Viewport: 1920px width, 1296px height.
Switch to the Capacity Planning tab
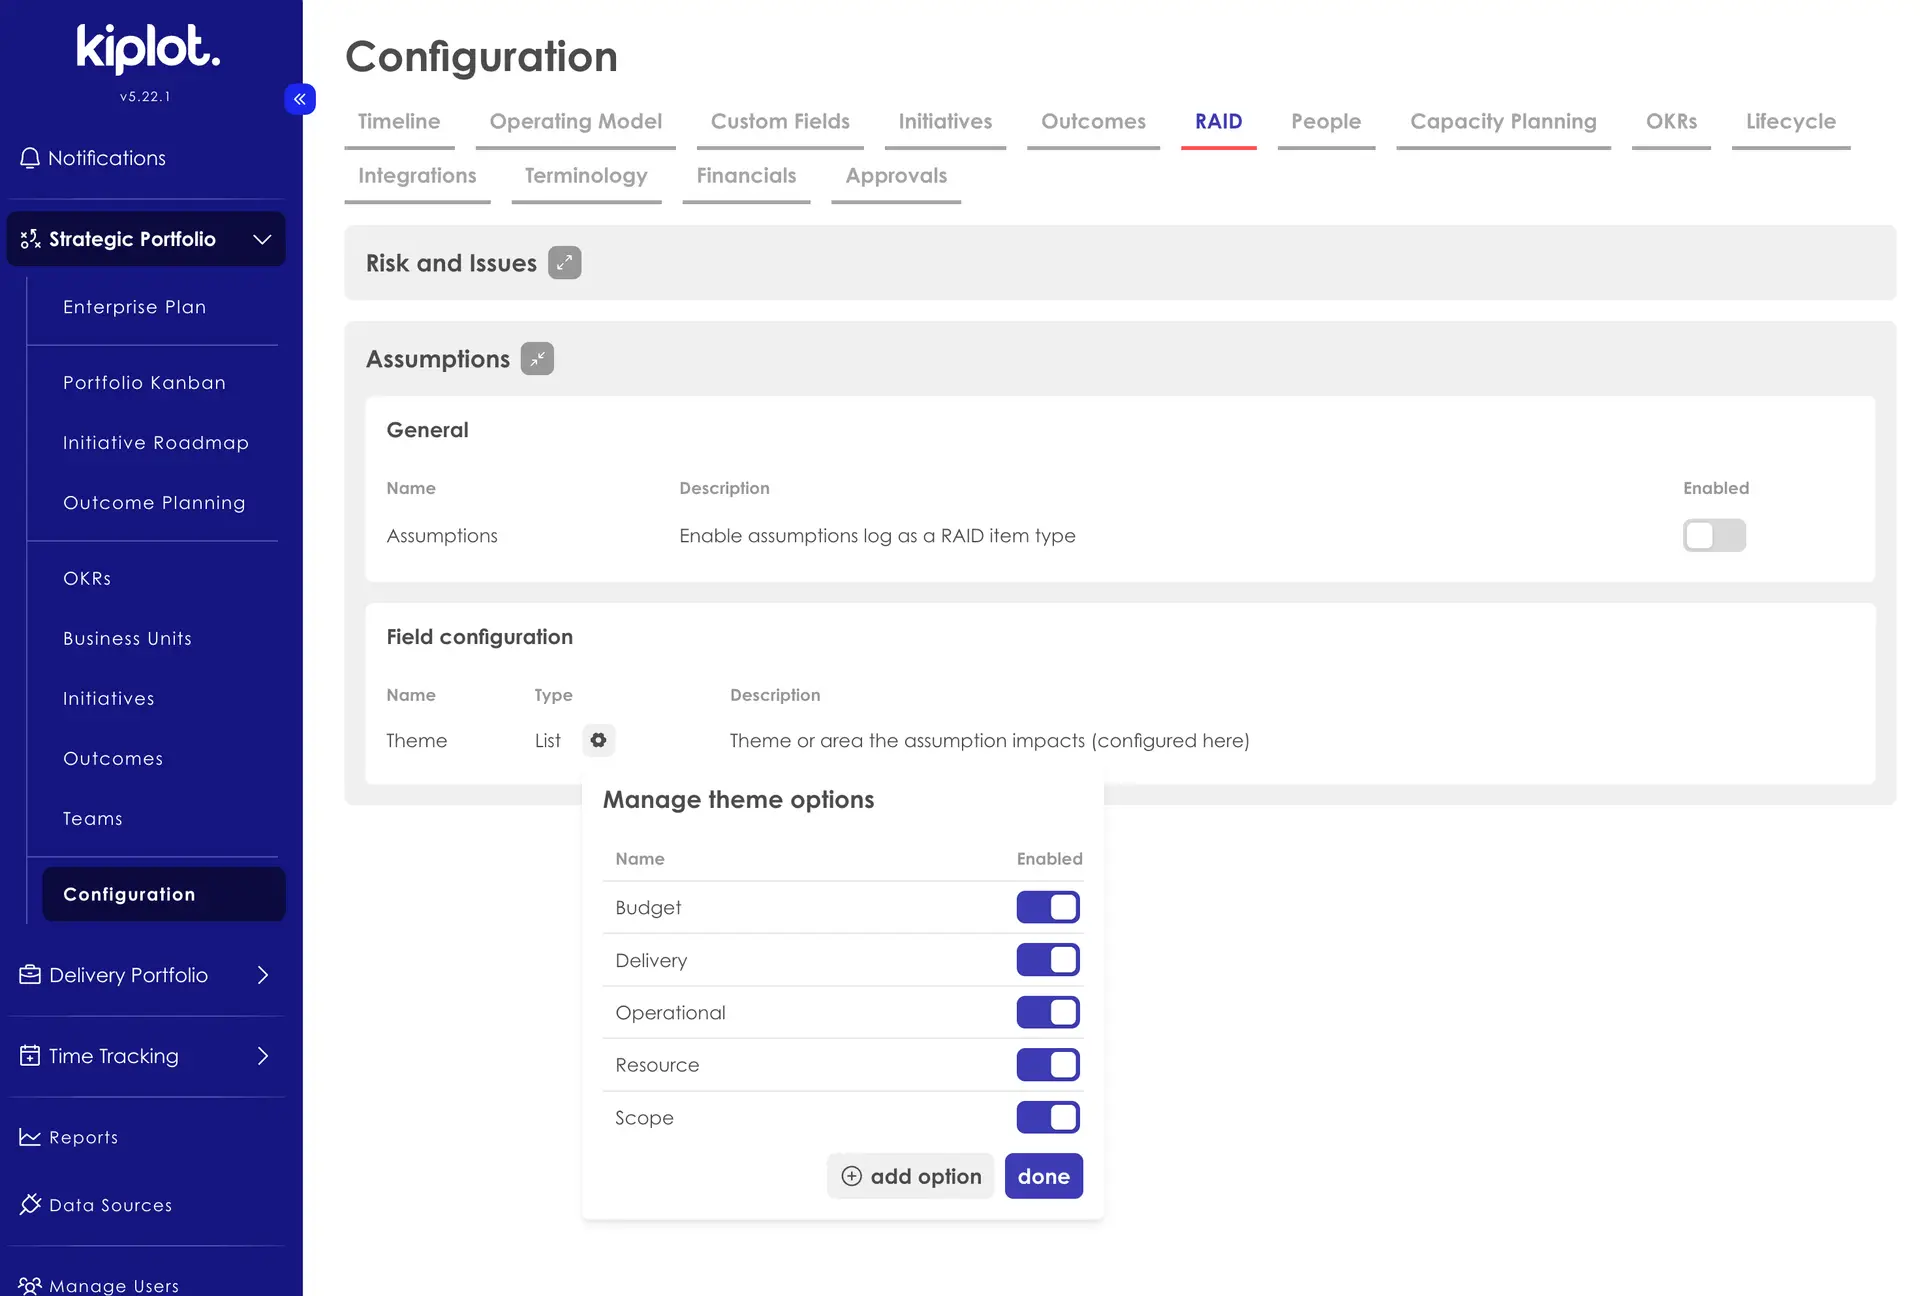[x=1502, y=121]
